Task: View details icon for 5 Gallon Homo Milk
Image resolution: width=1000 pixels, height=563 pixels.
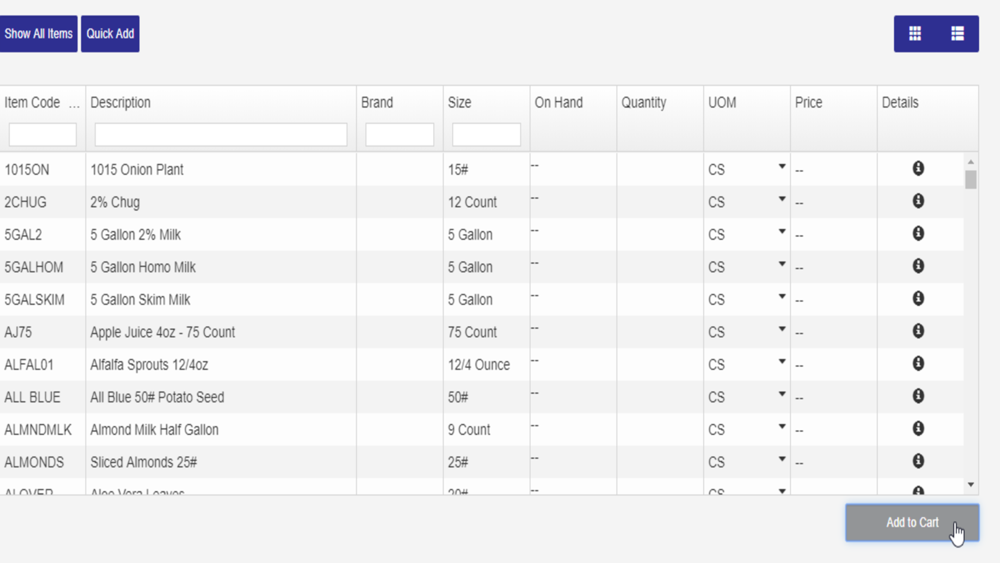Action: pyautogui.click(x=918, y=266)
